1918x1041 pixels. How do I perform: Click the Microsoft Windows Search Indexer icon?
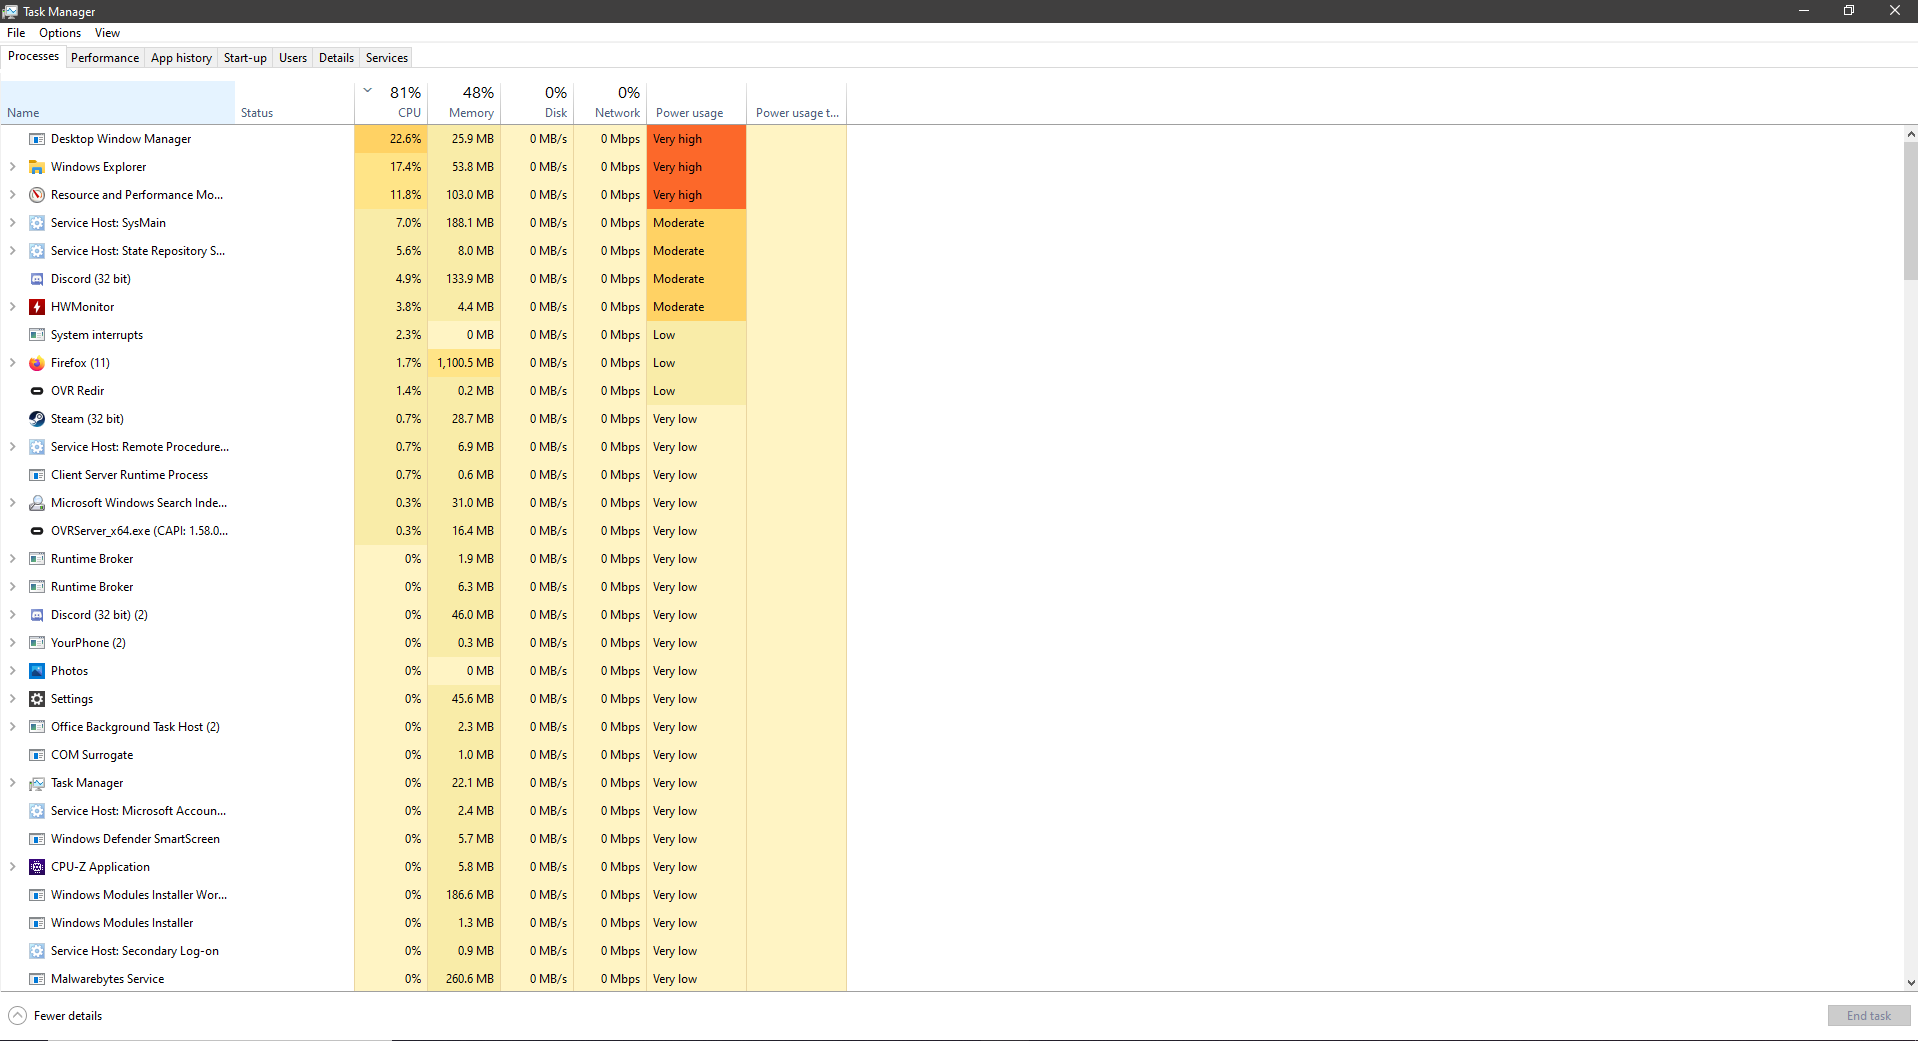tap(37, 503)
